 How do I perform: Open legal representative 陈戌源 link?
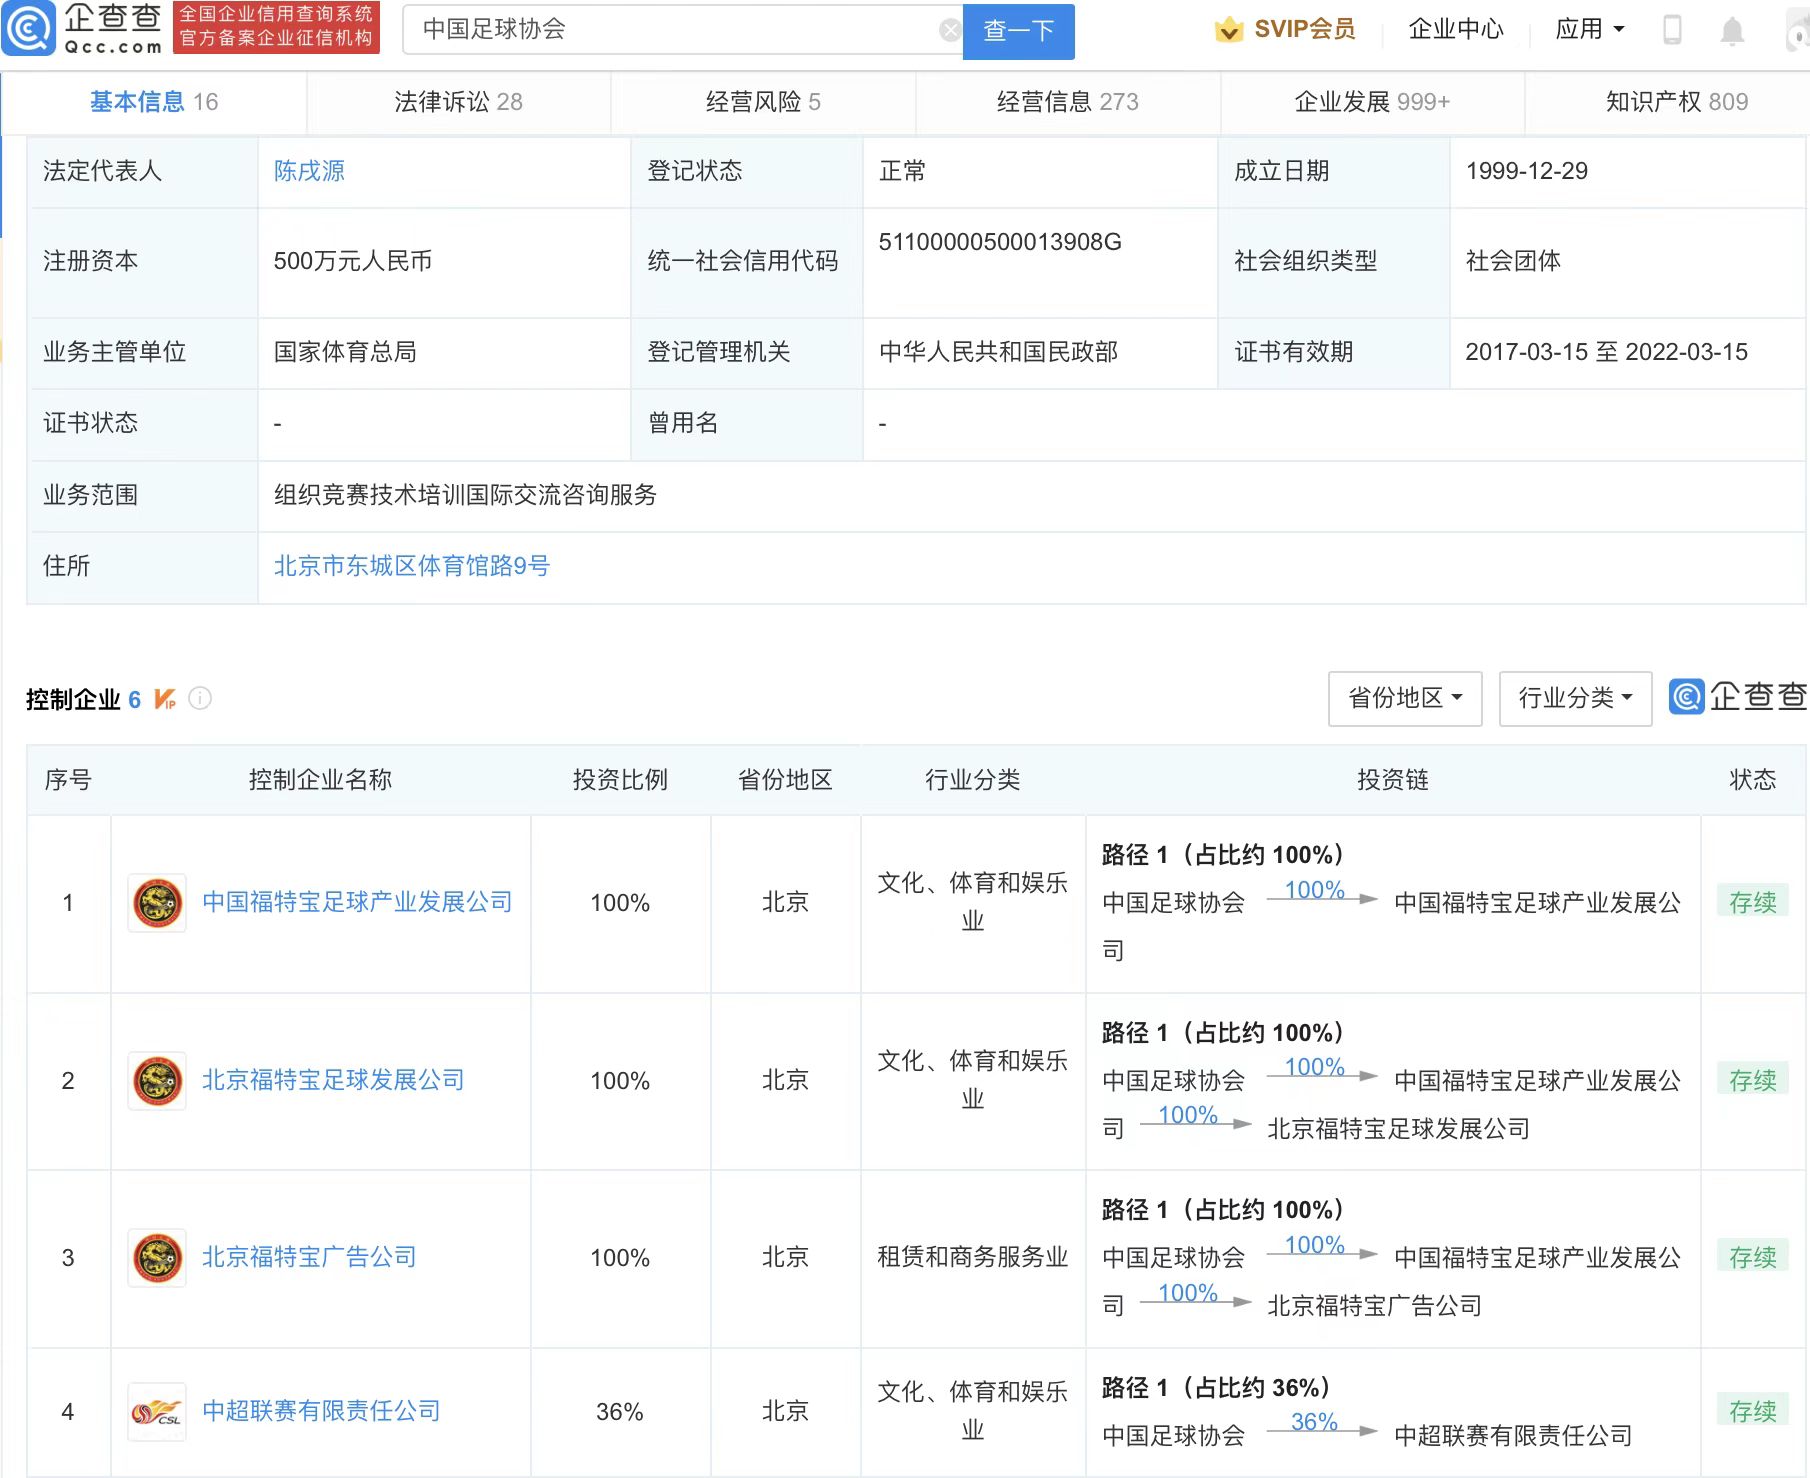point(309,171)
